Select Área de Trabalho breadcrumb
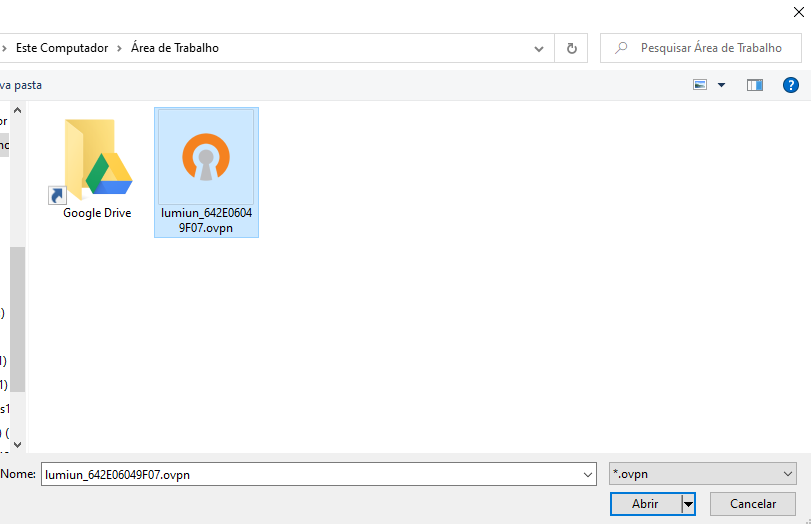 [x=175, y=48]
